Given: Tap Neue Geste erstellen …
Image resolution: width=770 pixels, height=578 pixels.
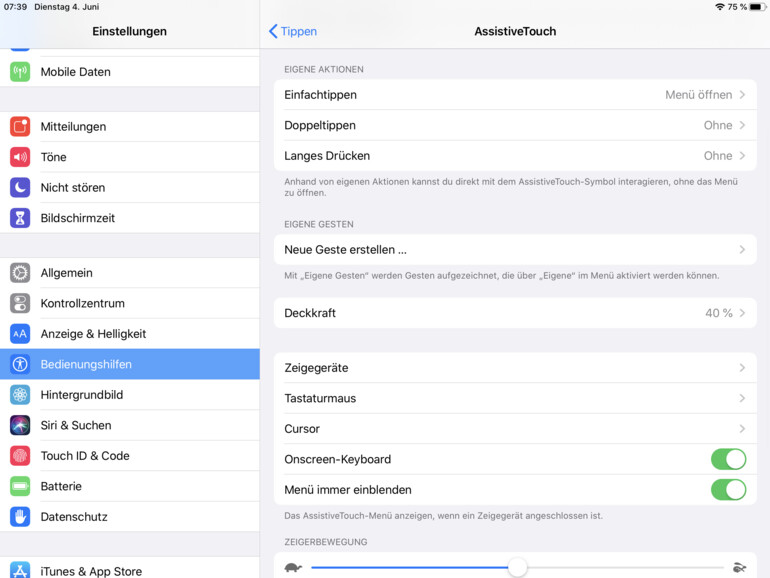Looking at the screenshot, I should click(x=345, y=250).
